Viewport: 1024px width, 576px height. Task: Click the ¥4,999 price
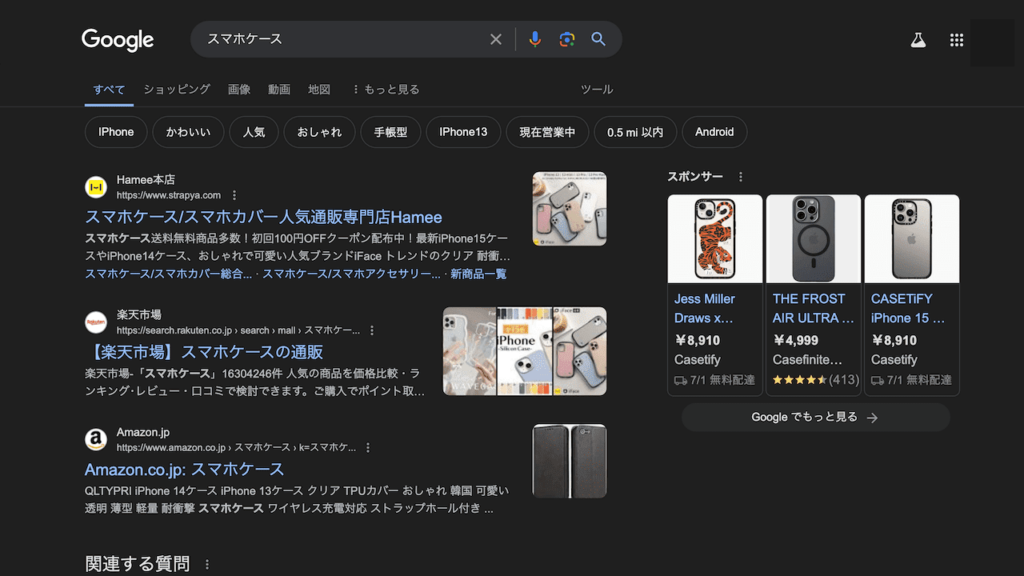pos(796,340)
